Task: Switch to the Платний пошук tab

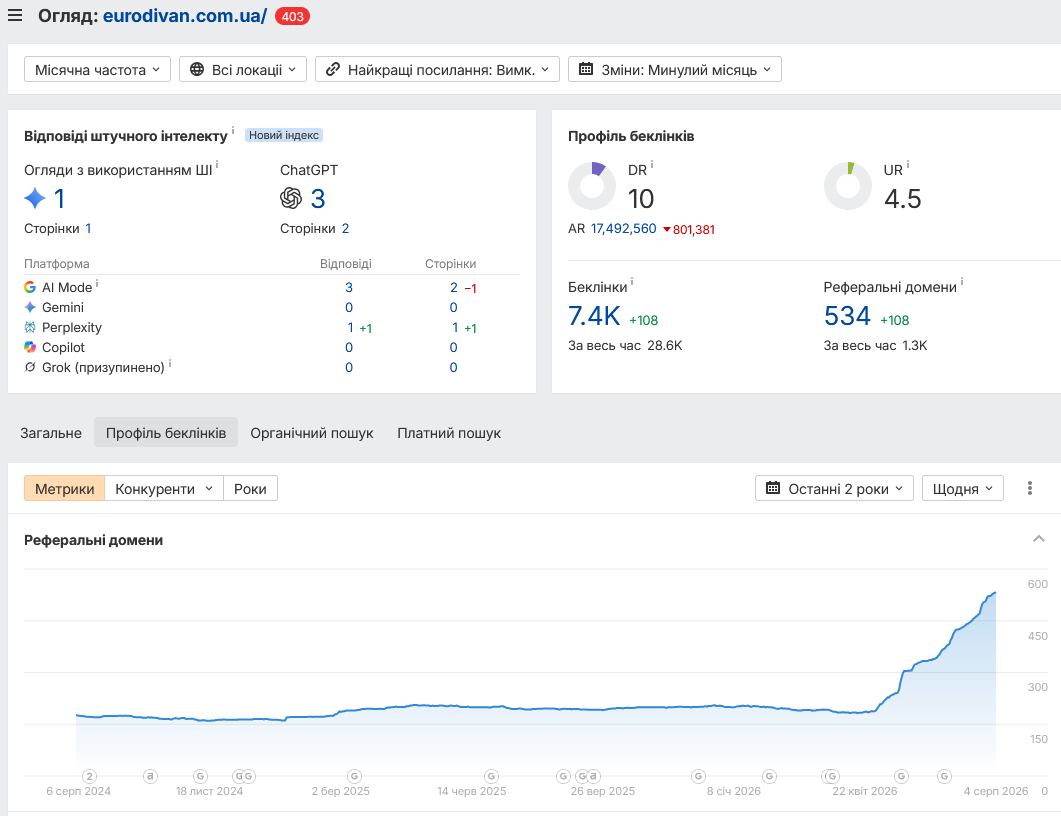Action: click(x=449, y=433)
